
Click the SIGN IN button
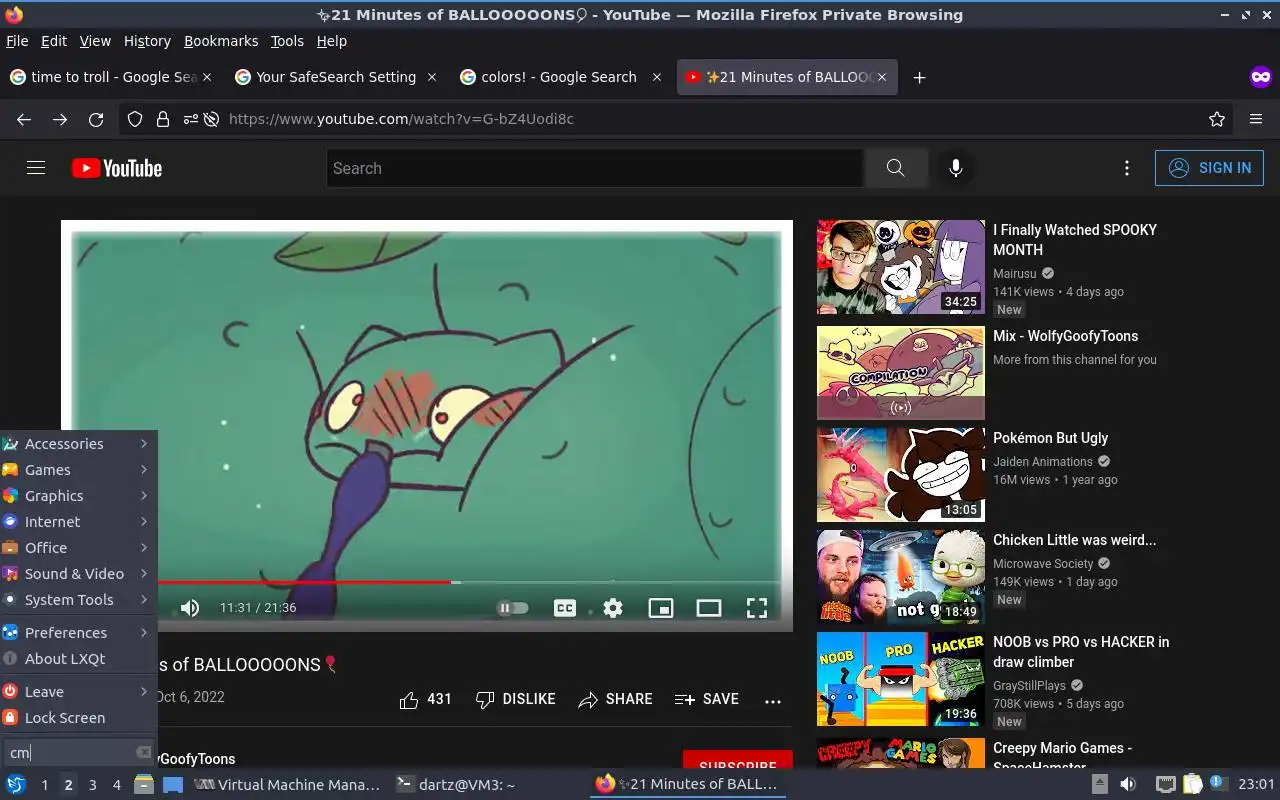pos(1209,168)
